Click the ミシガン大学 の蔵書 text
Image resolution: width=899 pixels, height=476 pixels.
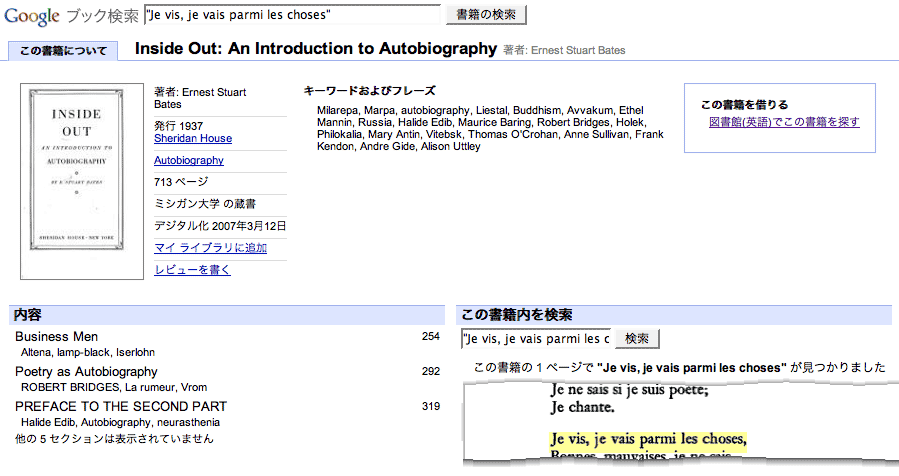pos(205,204)
